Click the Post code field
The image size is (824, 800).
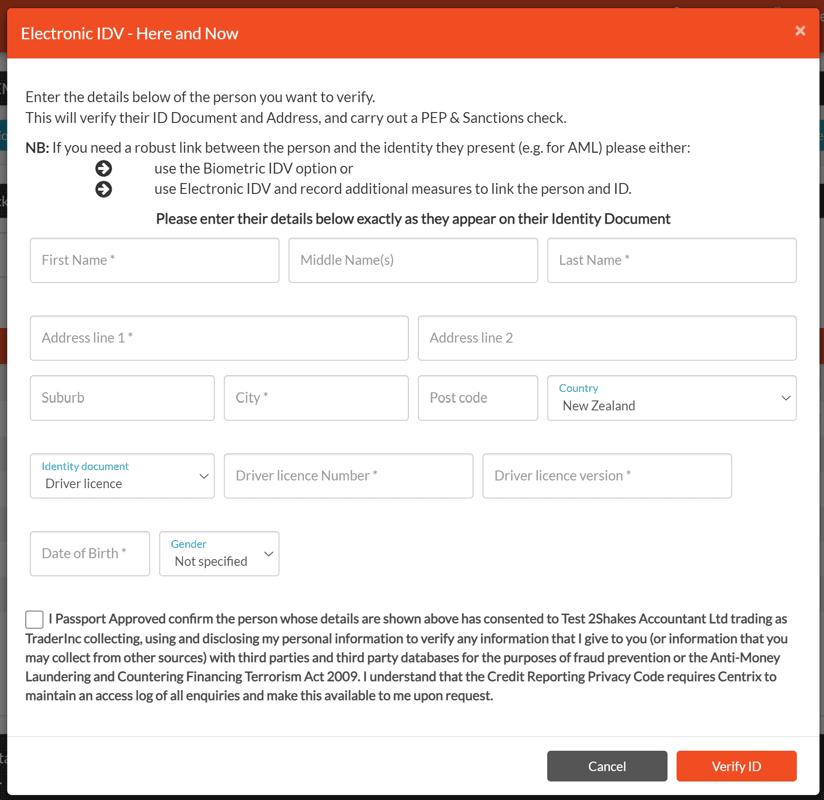pyautogui.click(x=477, y=398)
